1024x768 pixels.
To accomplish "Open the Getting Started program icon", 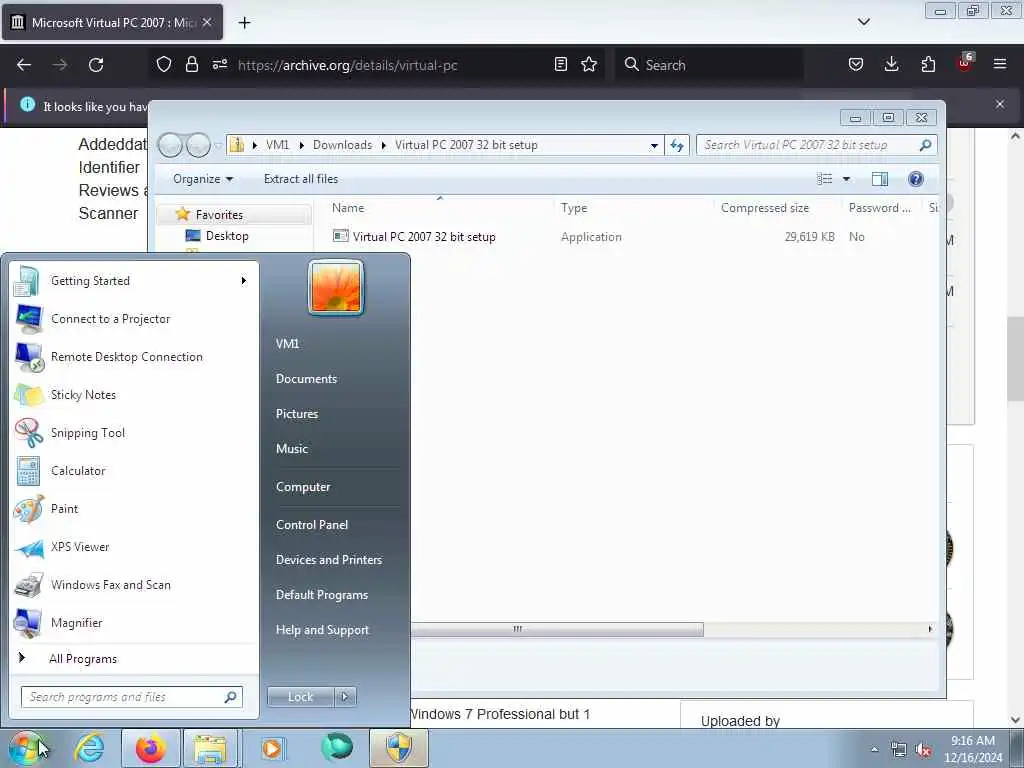I will [x=27, y=281].
